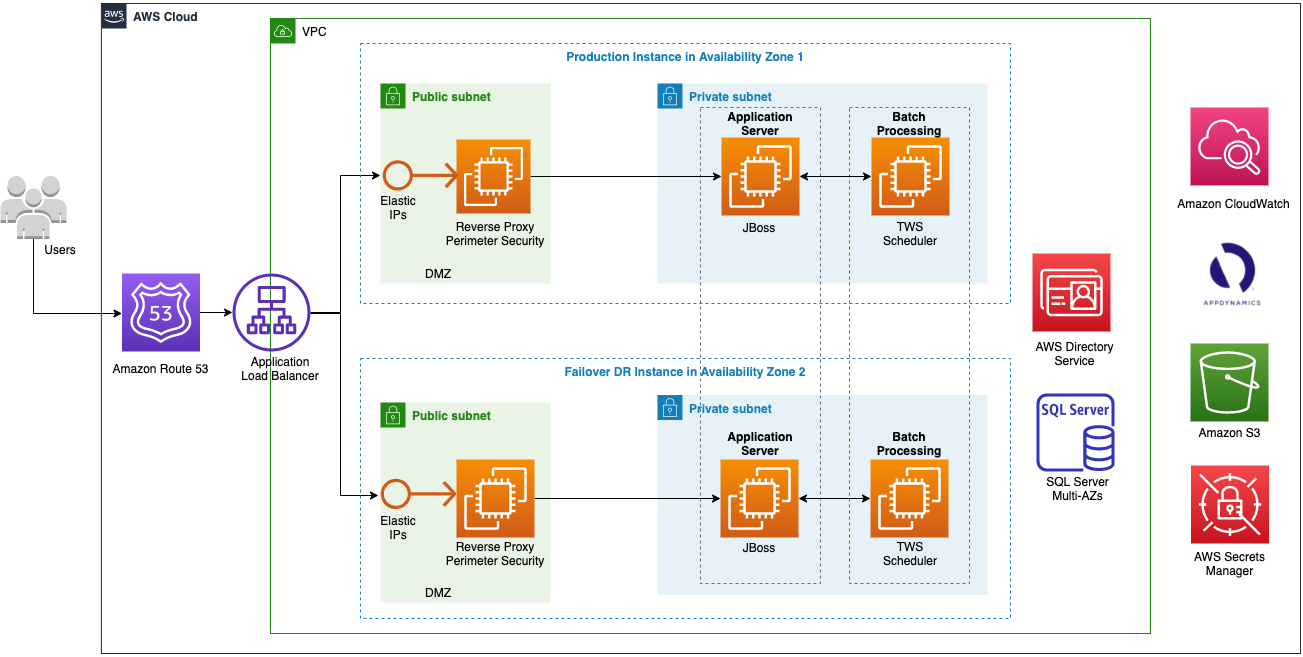Screen dimensions: 1303x657
Task: Click the 'Users' caption
Action: [x=60, y=249]
